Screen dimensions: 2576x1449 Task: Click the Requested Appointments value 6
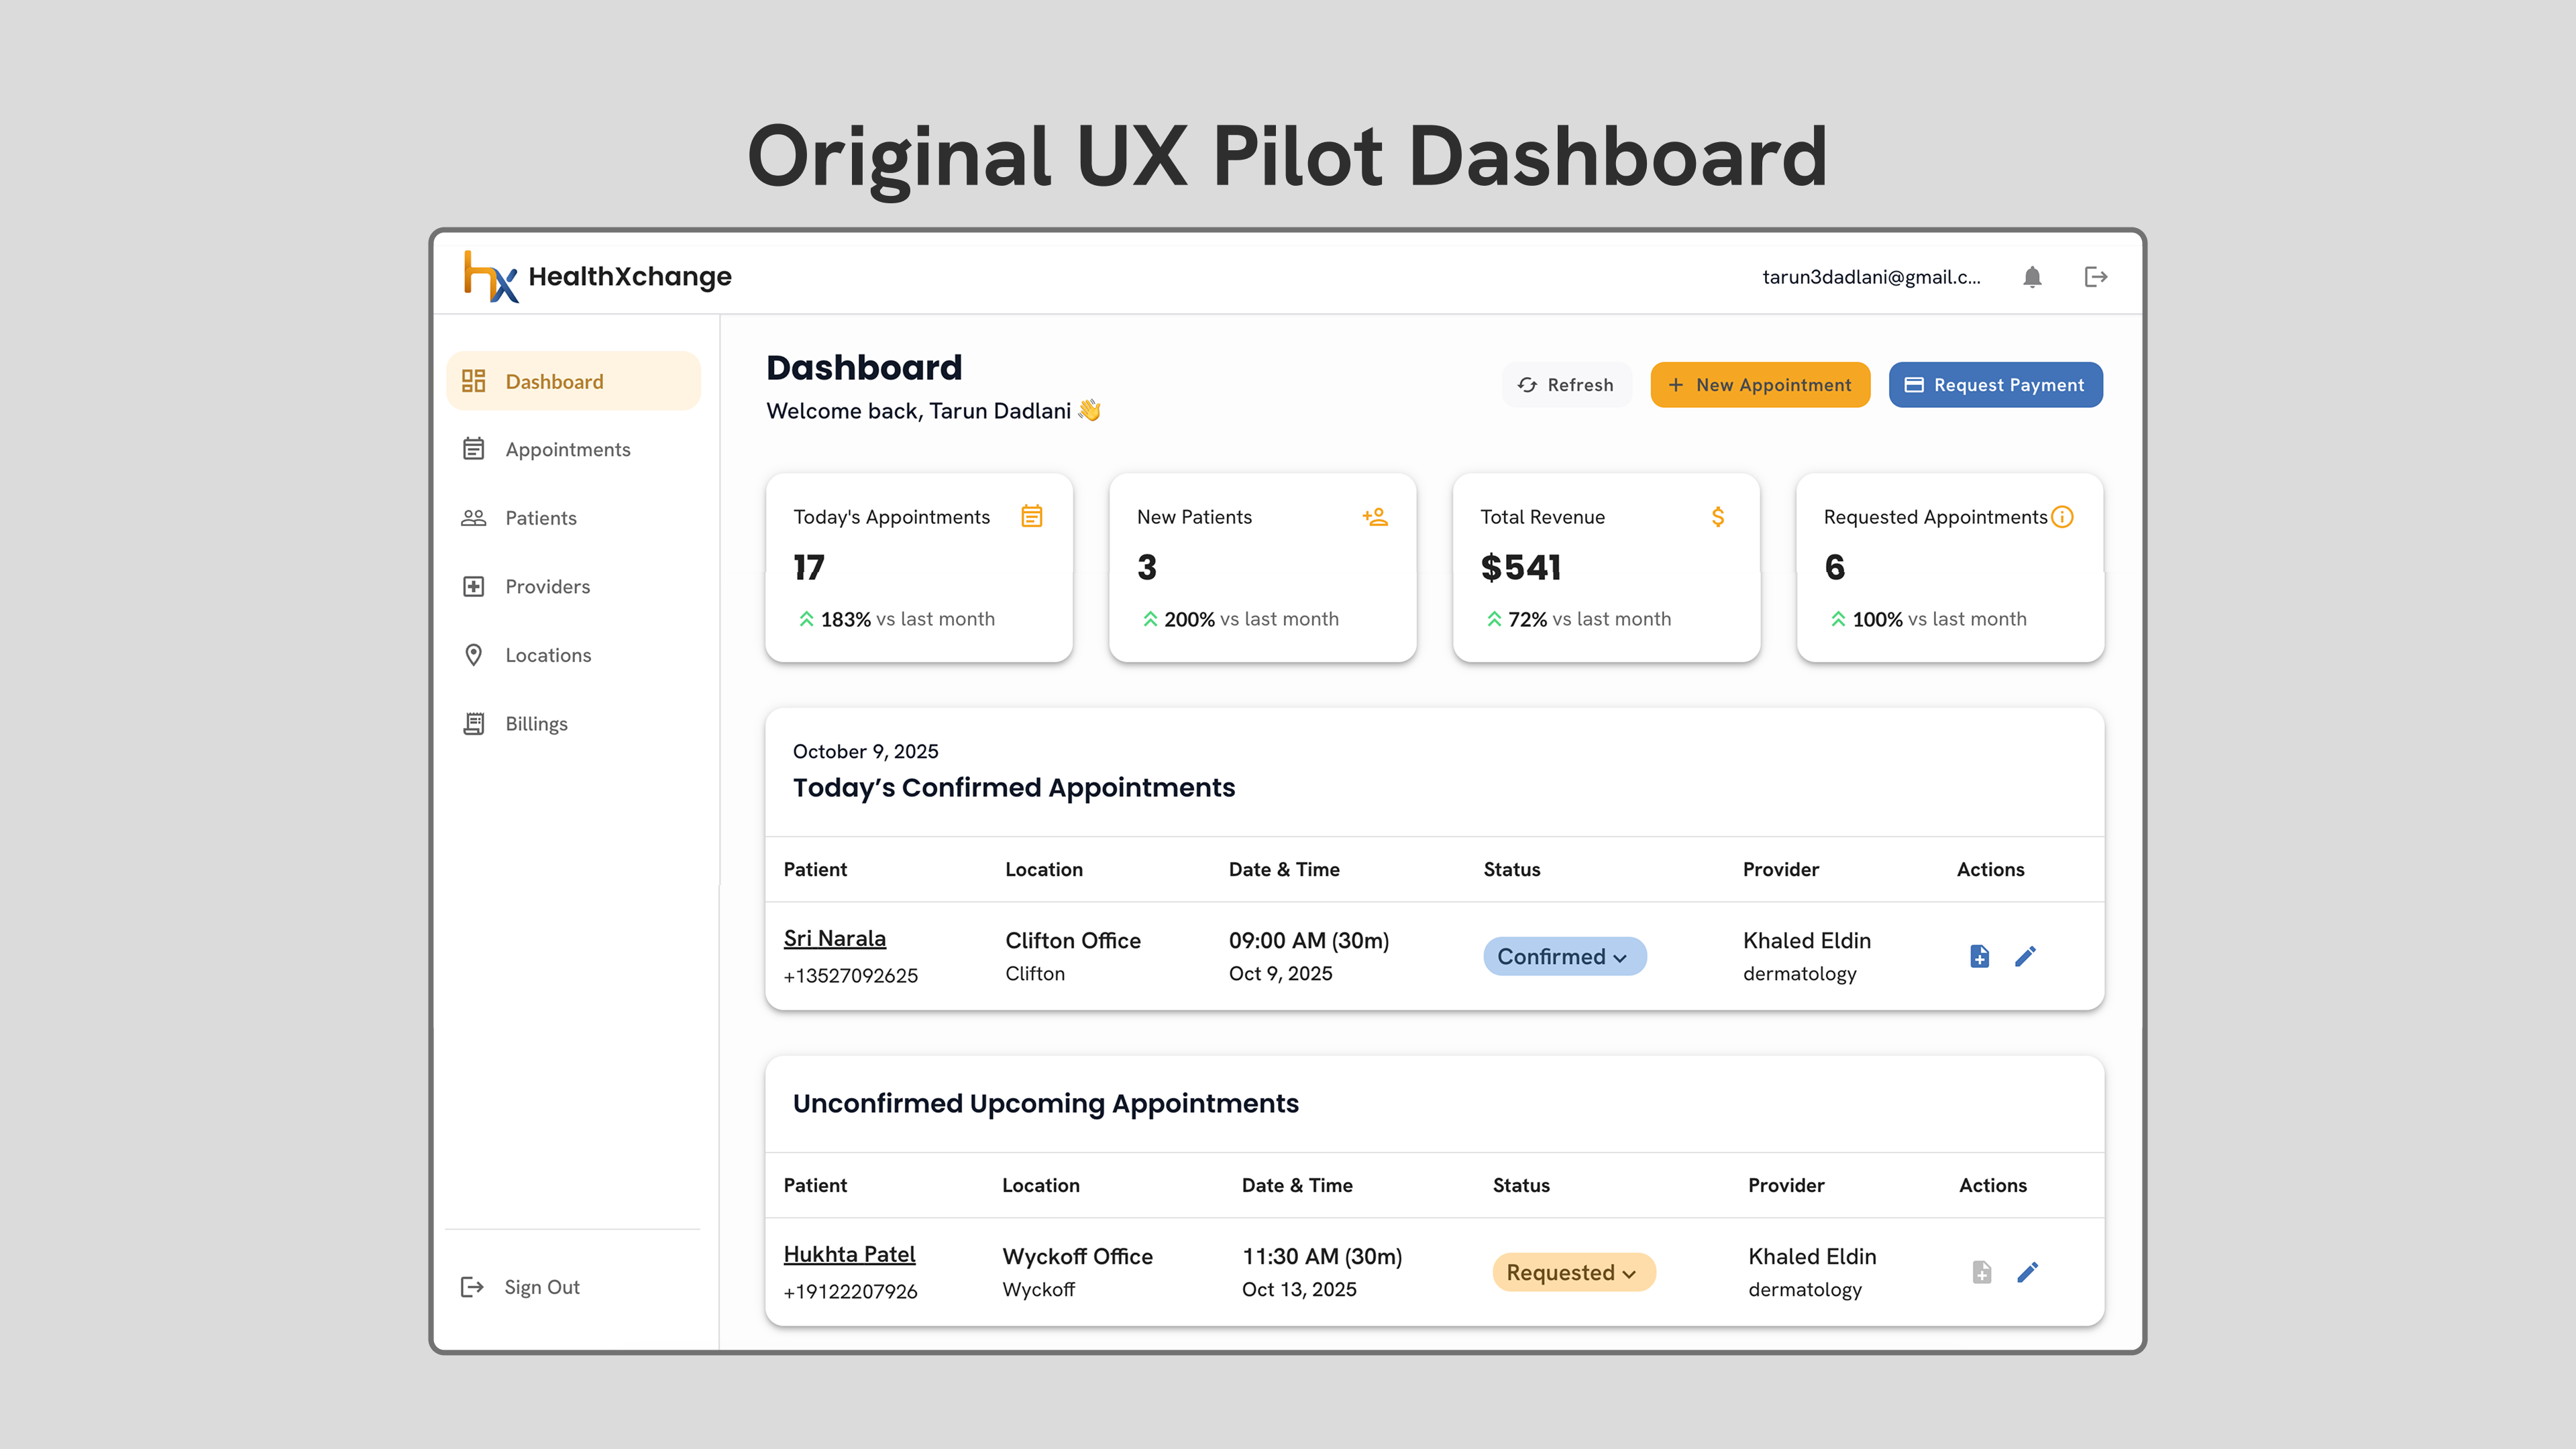click(1835, 567)
